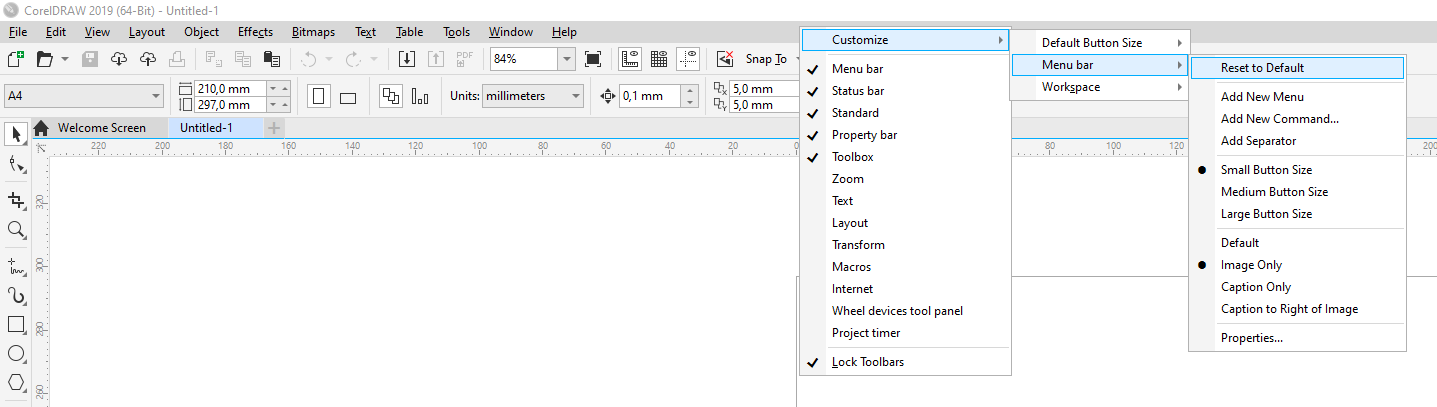Image resolution: width=1437 pixels, height=407 pixels.
Task: Click the plus new document tab button
Action: coord(274,128)
